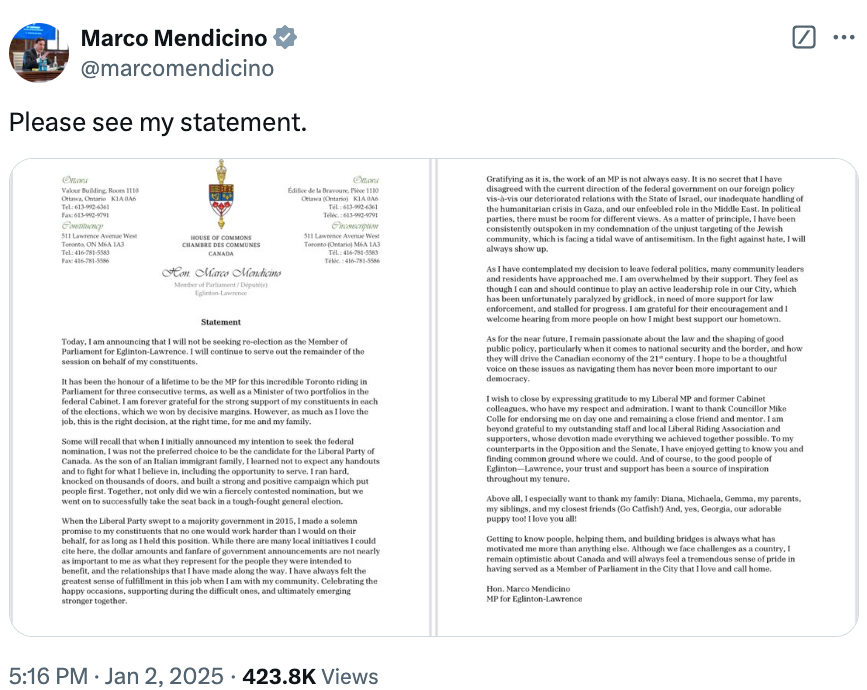Click the bold "Statement" heading in the letter
Viewport: 867px width, 690px height.
tap(221, 322)
